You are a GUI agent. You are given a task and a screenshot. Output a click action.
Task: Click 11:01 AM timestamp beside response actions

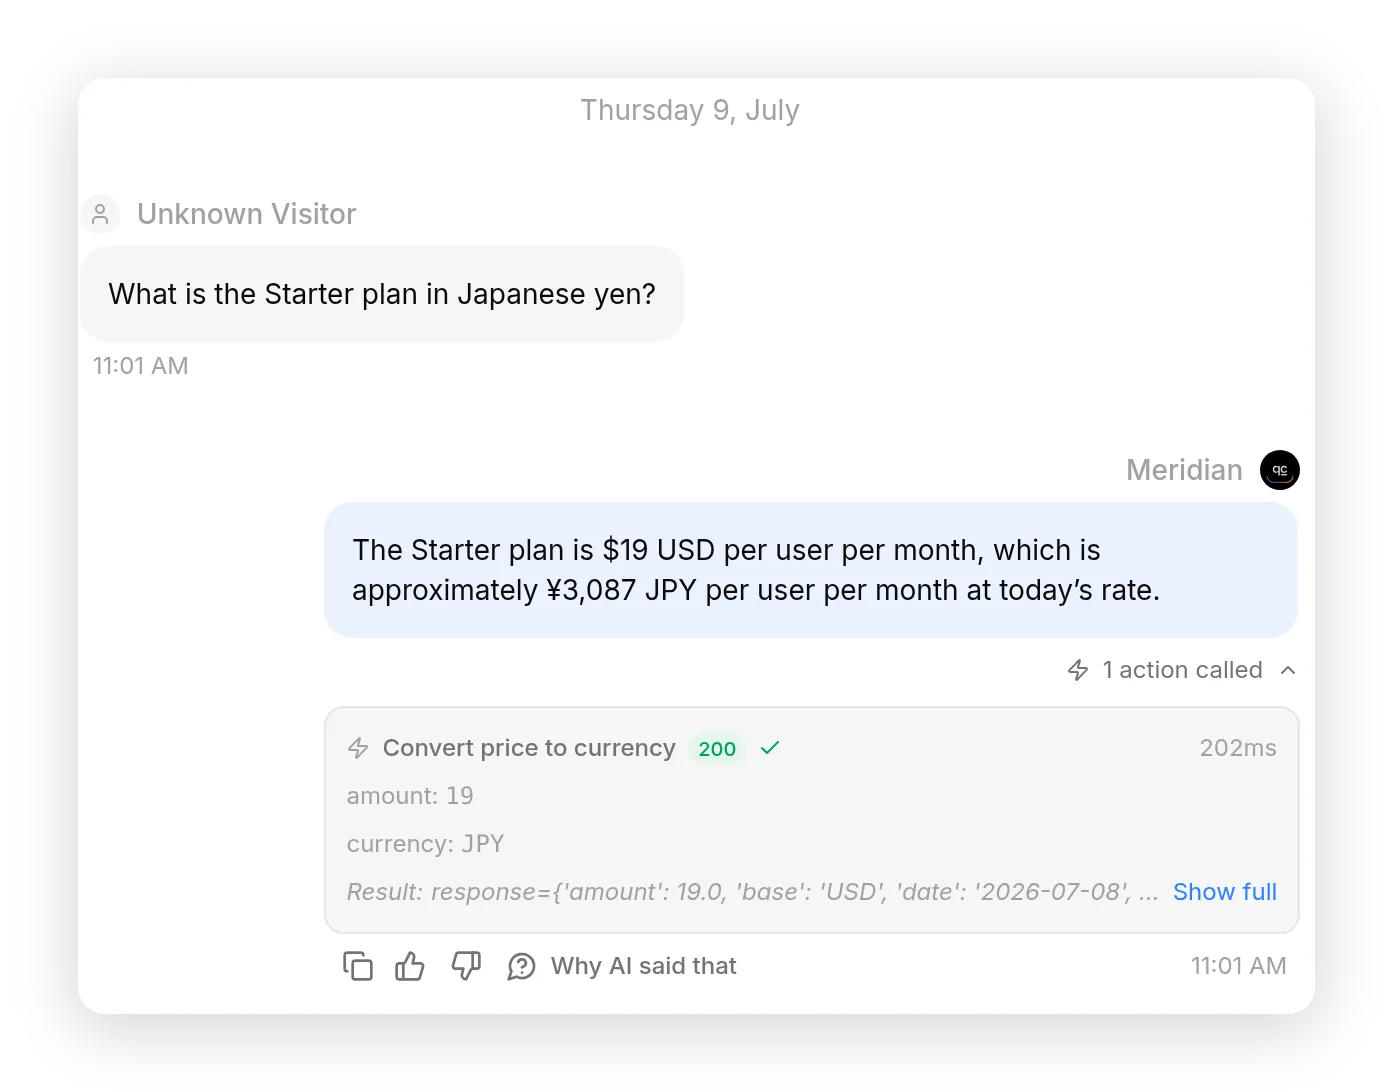(x=1238, y=966)
